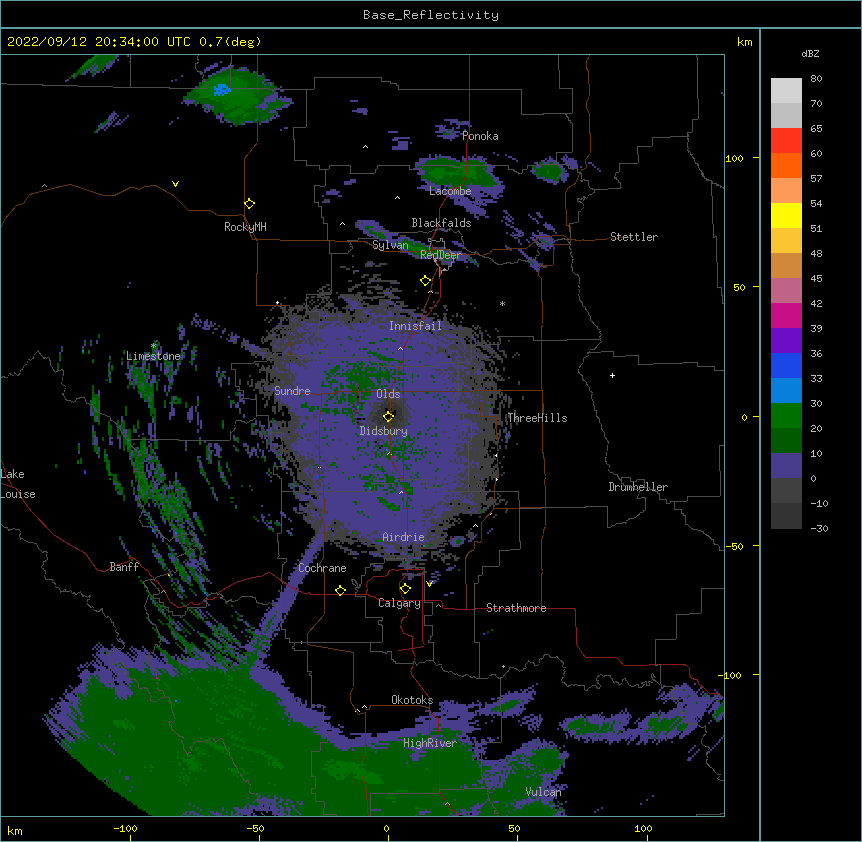Click the Calgary city label
This screenshot has height=842, width=862.
tap(400, 603)
